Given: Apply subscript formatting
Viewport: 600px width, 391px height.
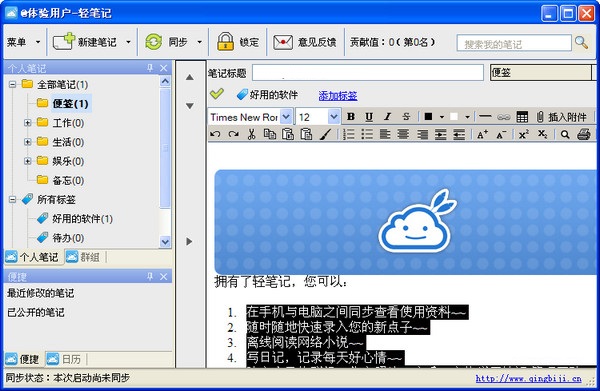Looking at the screenshot, I should click(542, 134).
